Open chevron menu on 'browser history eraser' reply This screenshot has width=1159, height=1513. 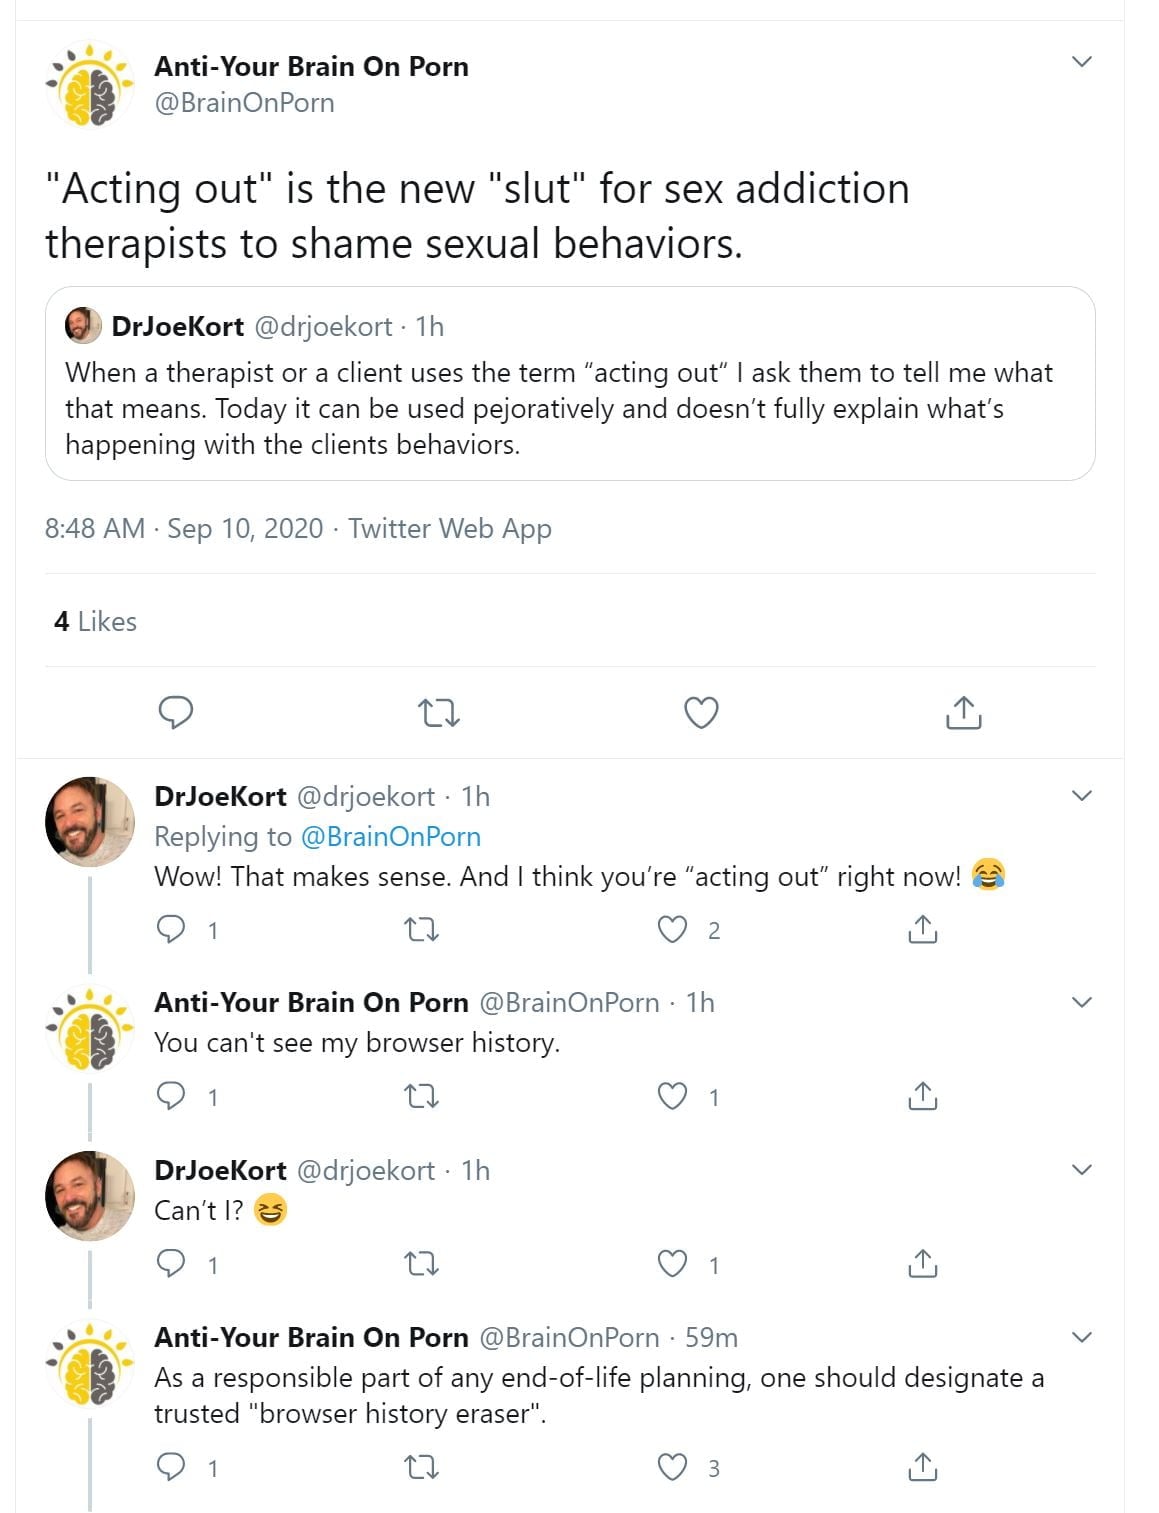(1081, 1337)
